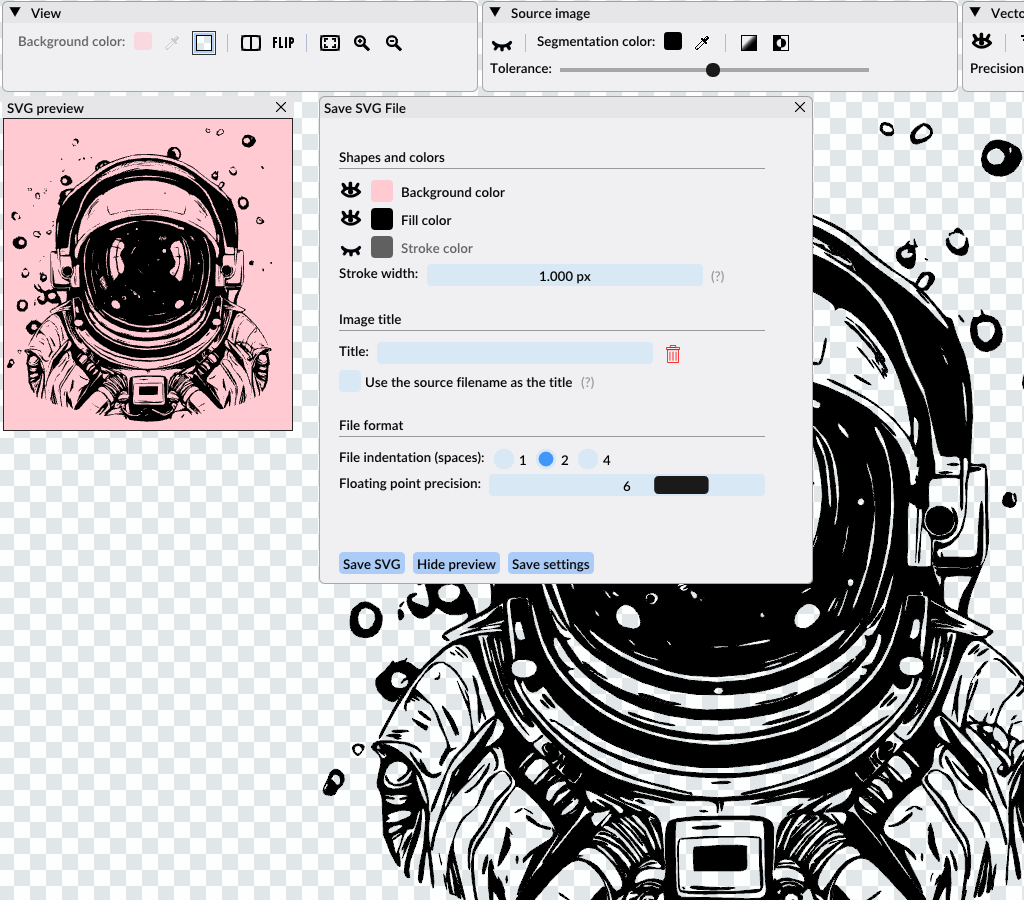1024x900 pixels.
Task: Click the FLIP view button
Action: (283, 43)
